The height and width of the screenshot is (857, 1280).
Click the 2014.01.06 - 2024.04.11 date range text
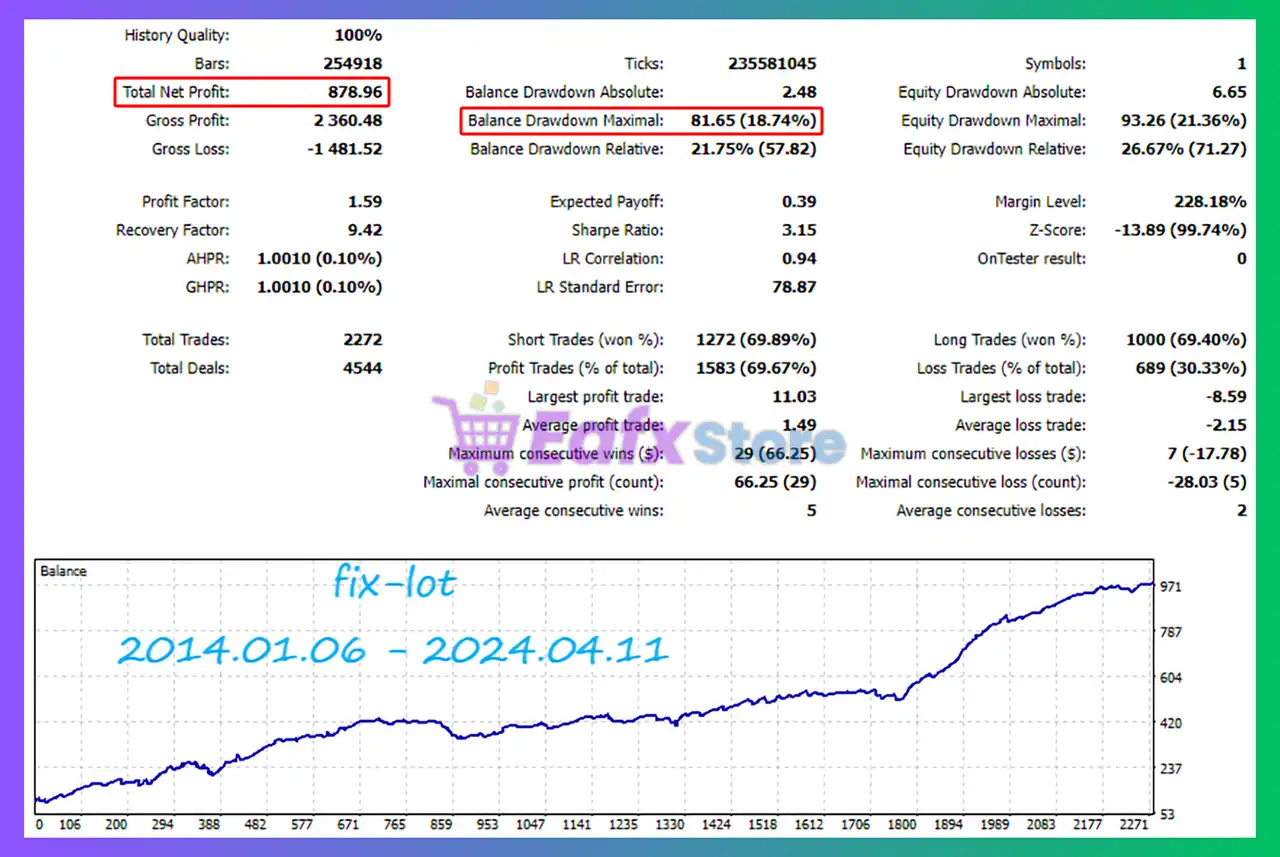(392, 650)
